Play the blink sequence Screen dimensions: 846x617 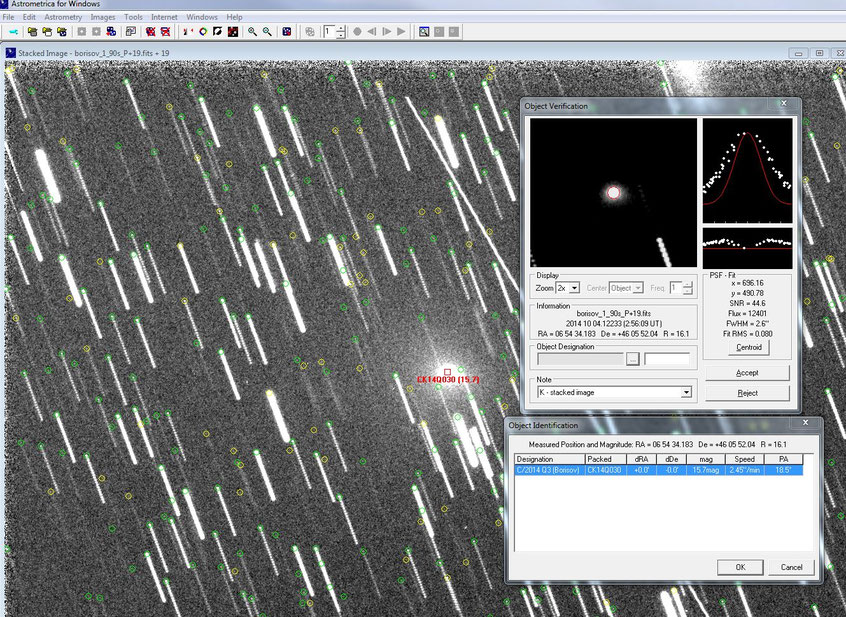401,32
